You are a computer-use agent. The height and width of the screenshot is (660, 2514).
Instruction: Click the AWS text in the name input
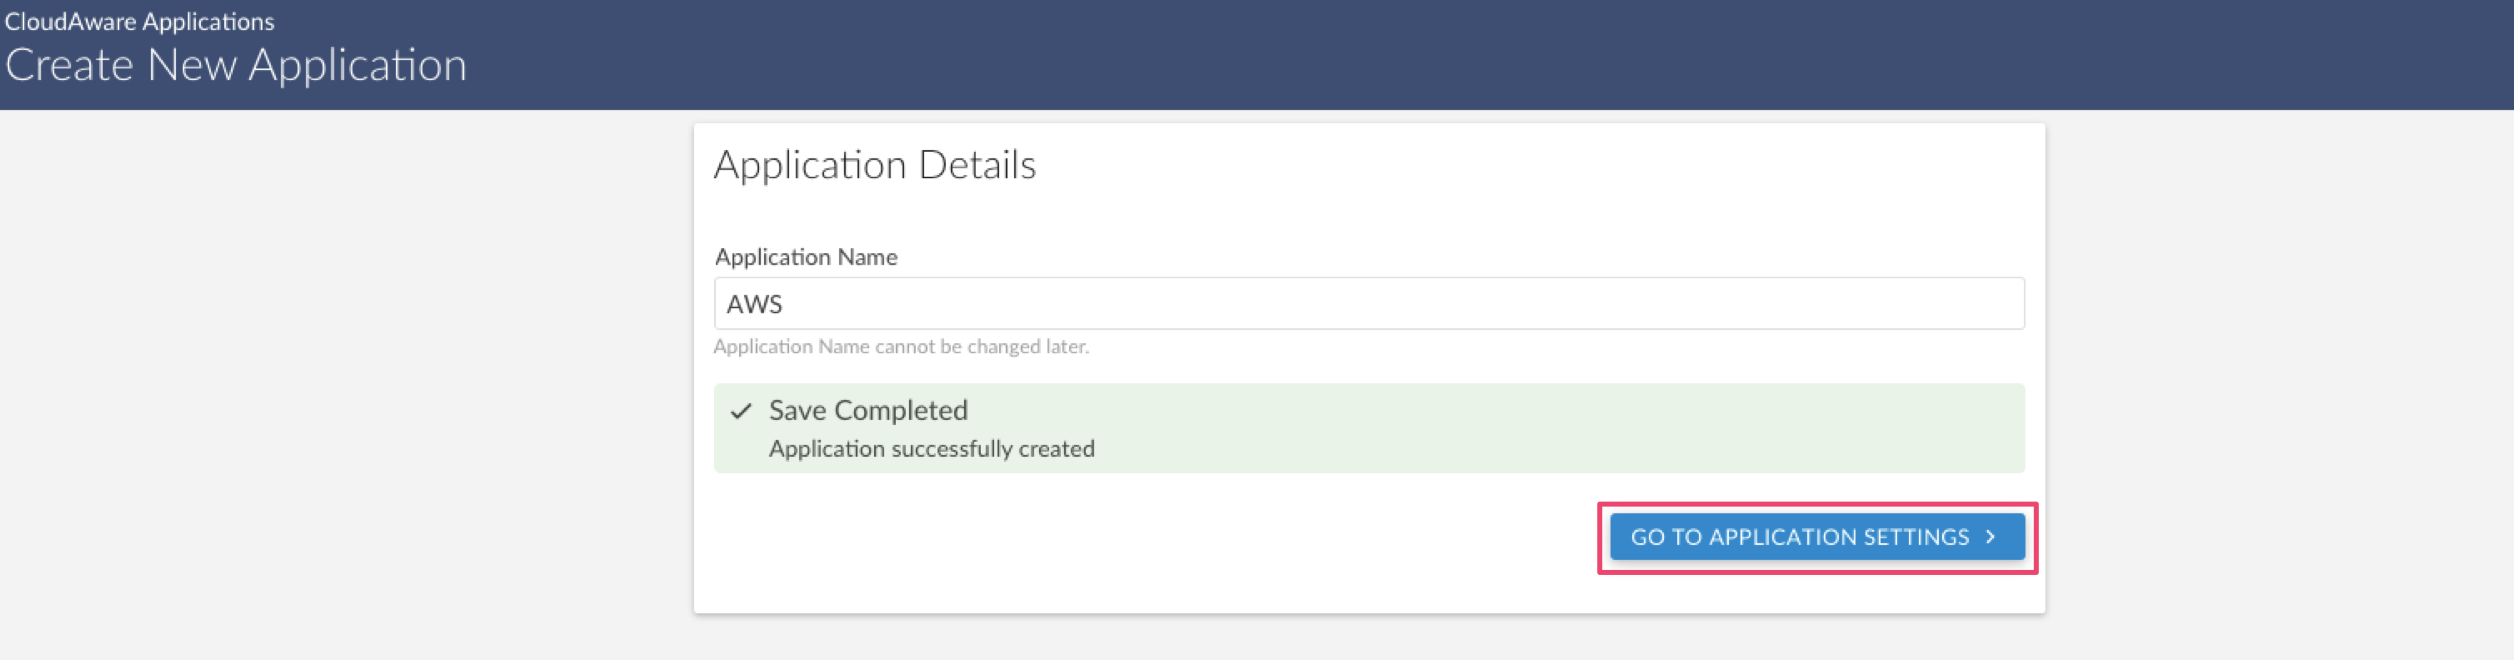(754, 304)
